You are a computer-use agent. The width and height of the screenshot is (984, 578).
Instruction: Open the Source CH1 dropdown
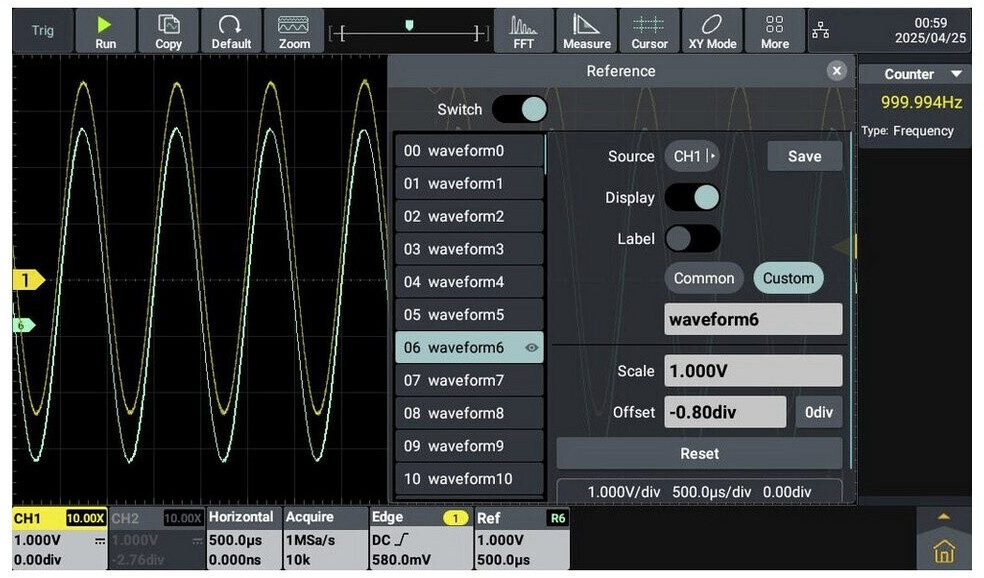(x=693, y=156)
